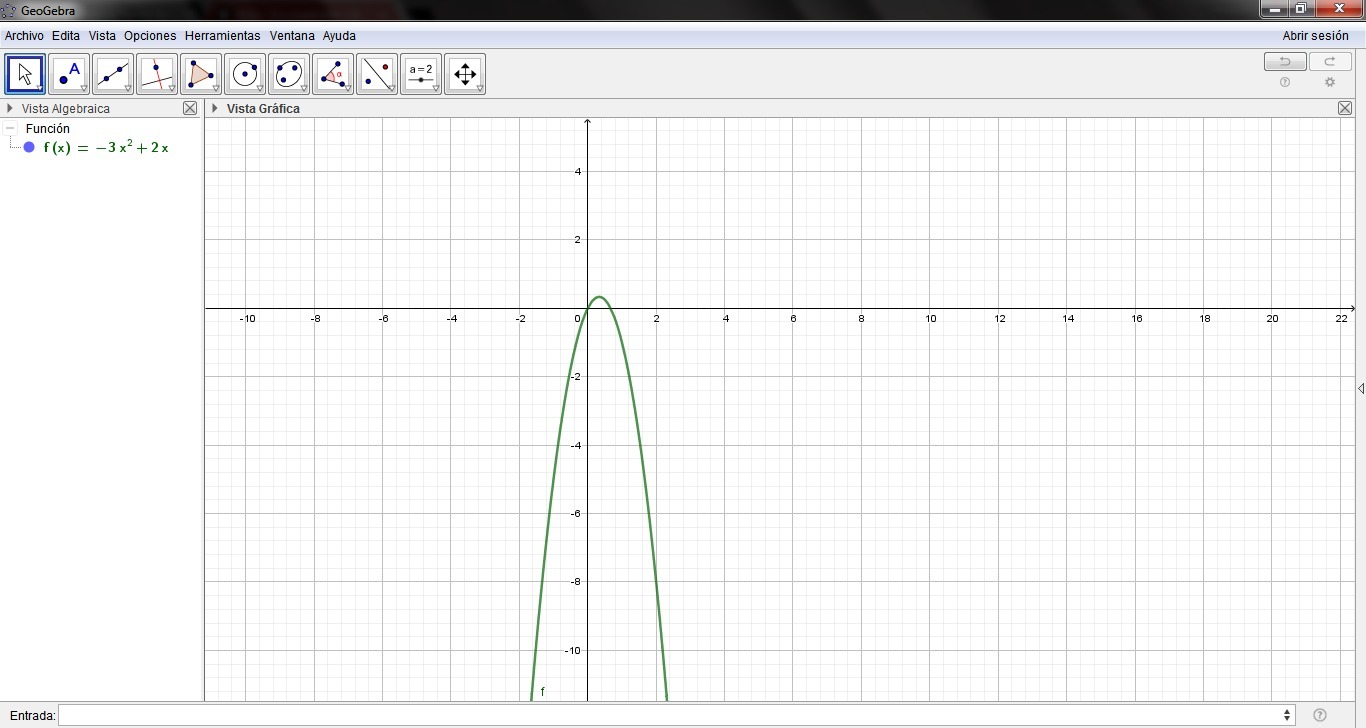Open the toolbar help question icon
The image size is (1366, 728).
point(1285,83)
